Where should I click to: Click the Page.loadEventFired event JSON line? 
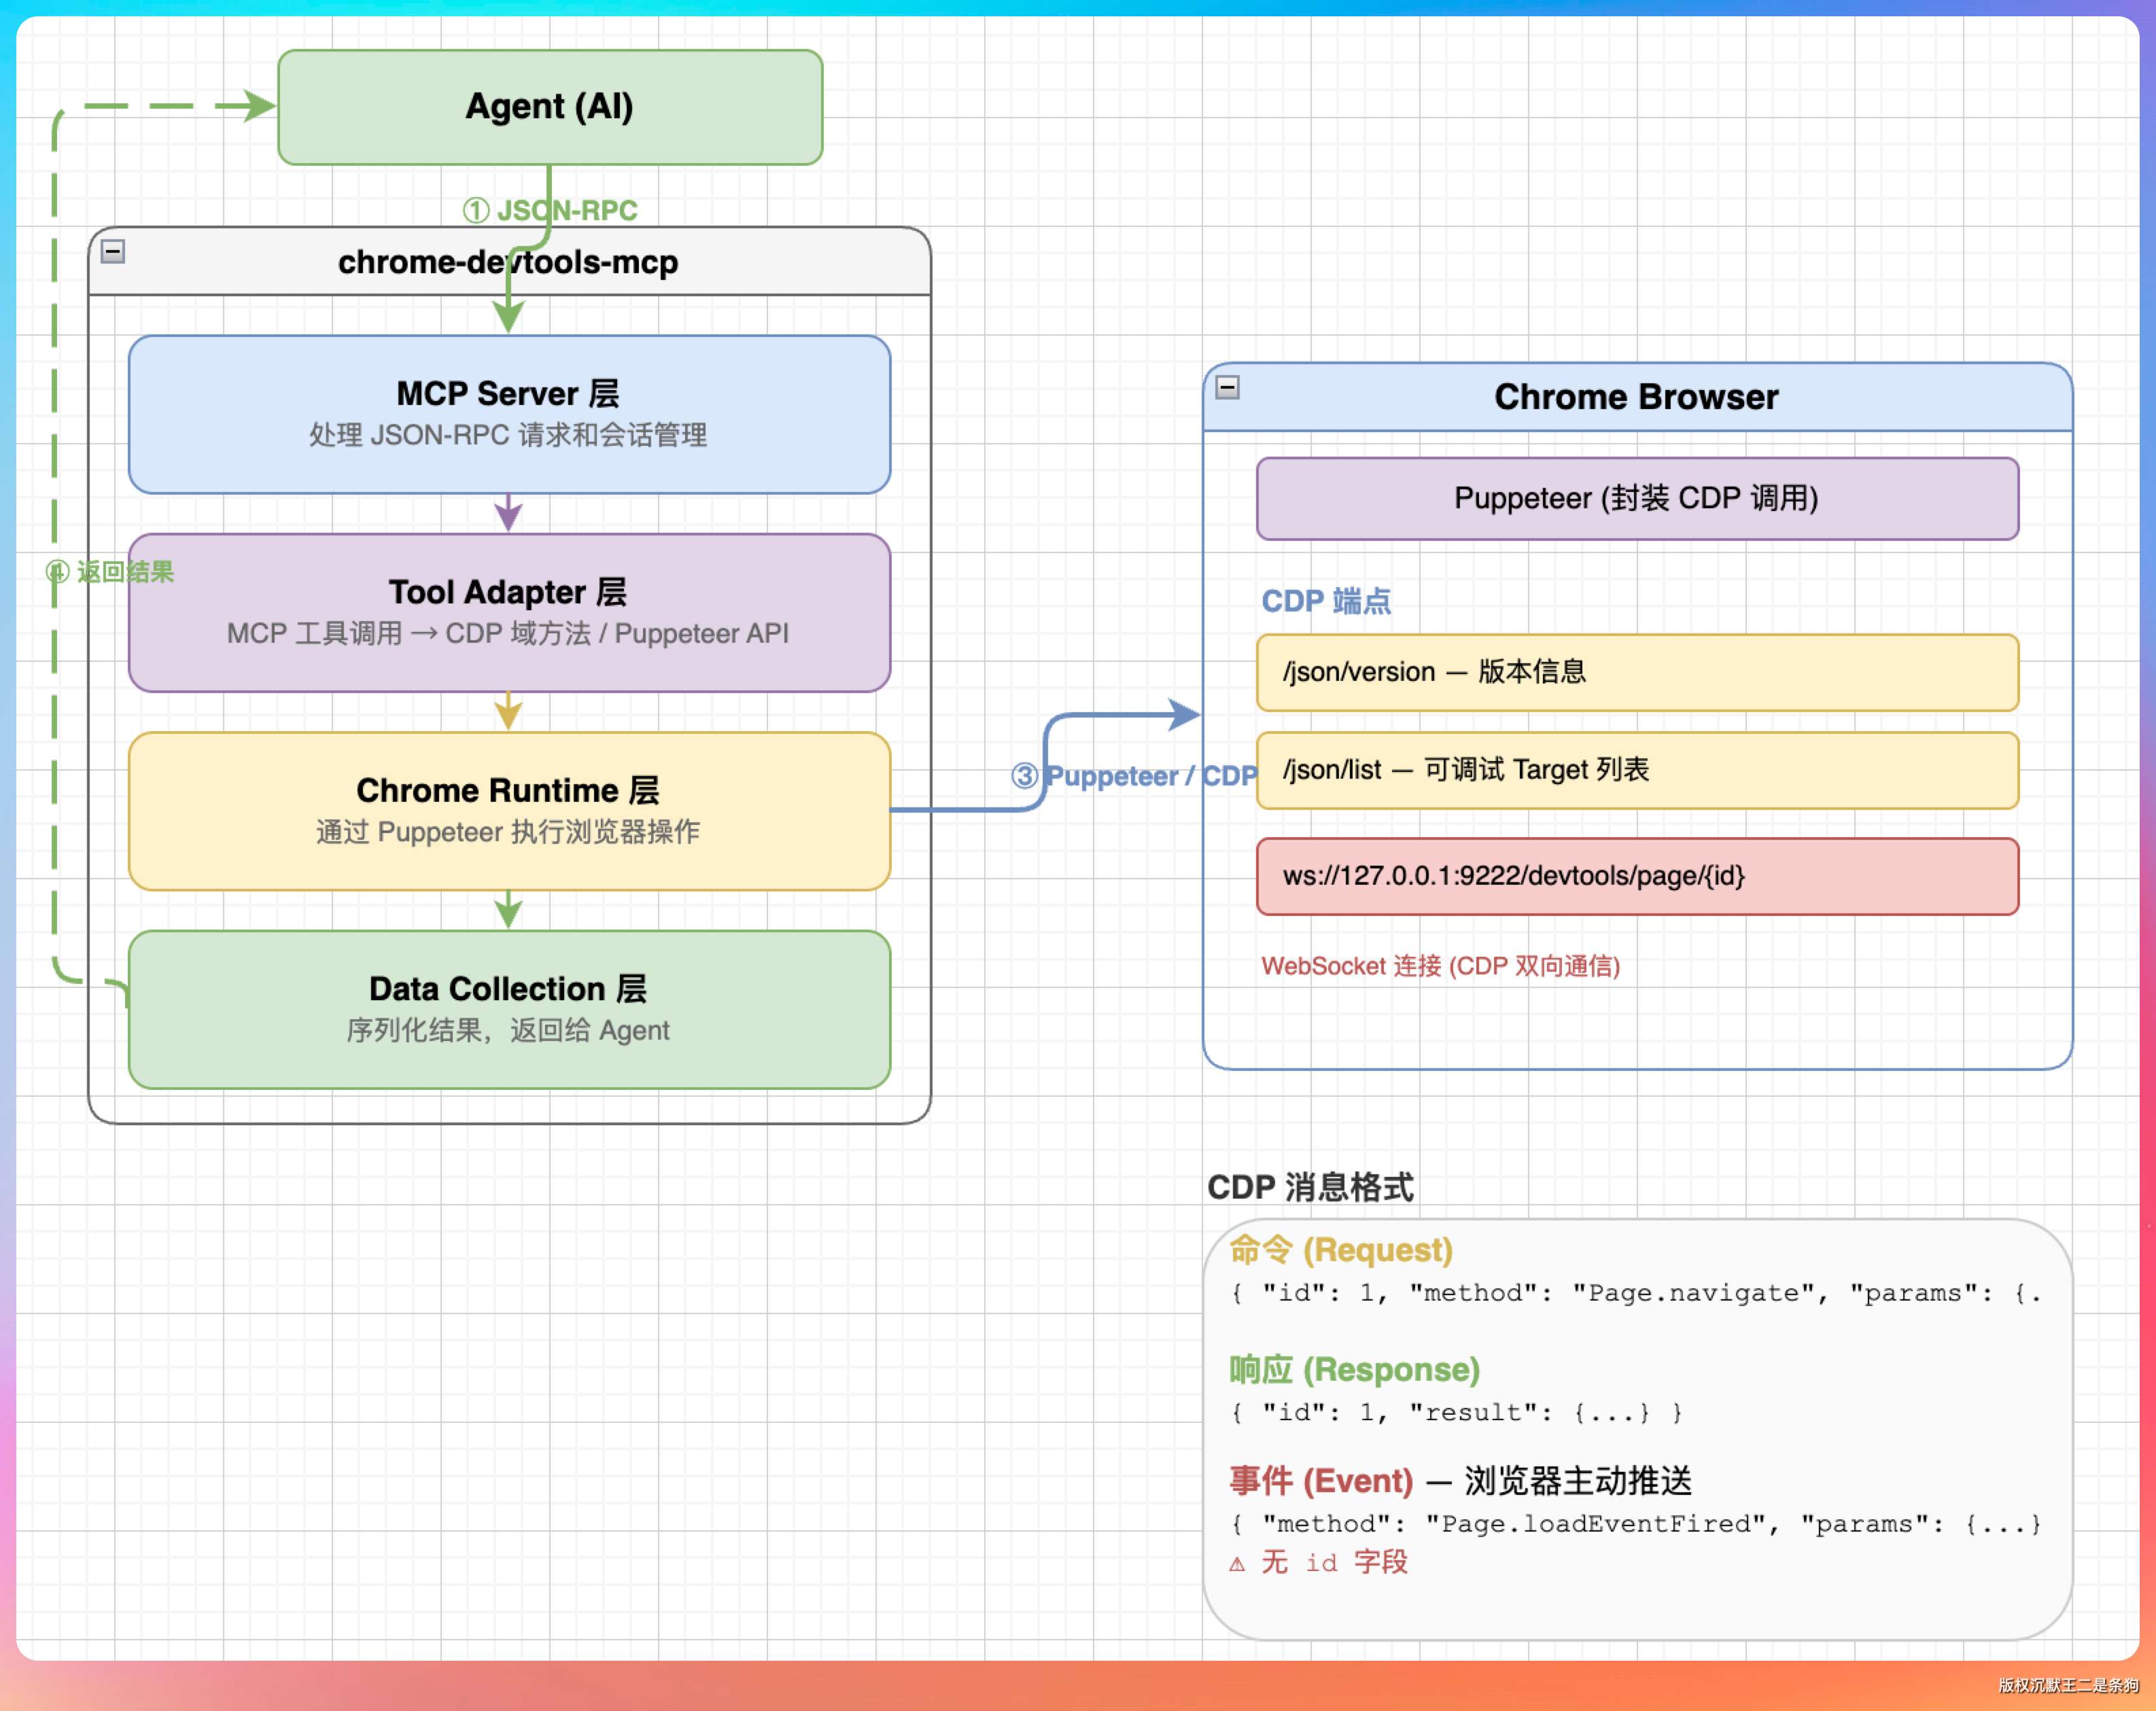click(1636, 1524)
